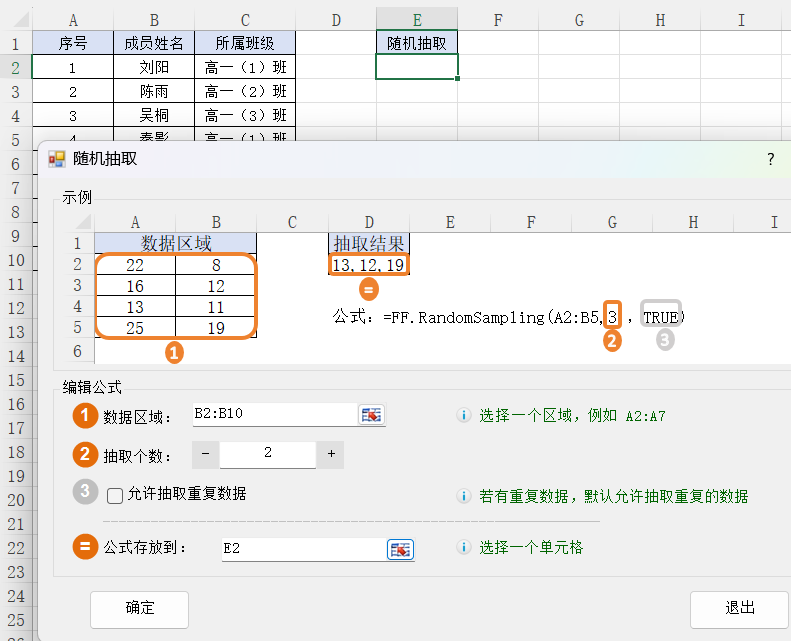791x641 pixels.
Task: Select column E header in spreadsheet
Action: tap(417, 19)
